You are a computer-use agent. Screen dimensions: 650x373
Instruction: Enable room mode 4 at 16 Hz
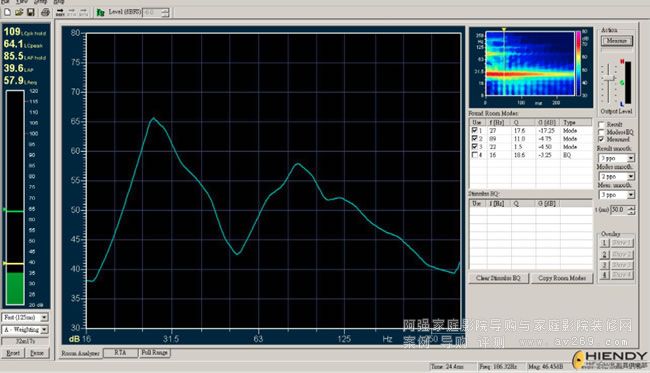[475, 155]
